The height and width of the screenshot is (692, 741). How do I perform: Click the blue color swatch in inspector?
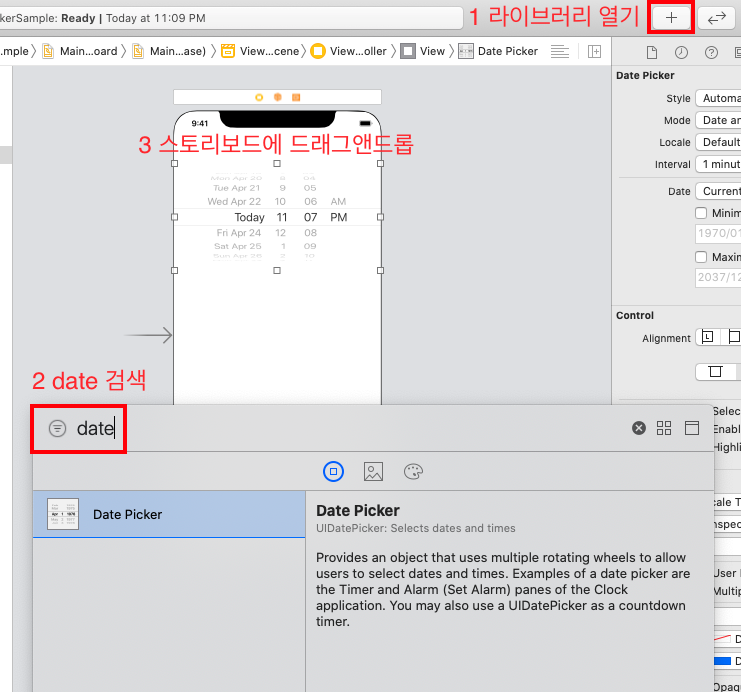(722, 661)
